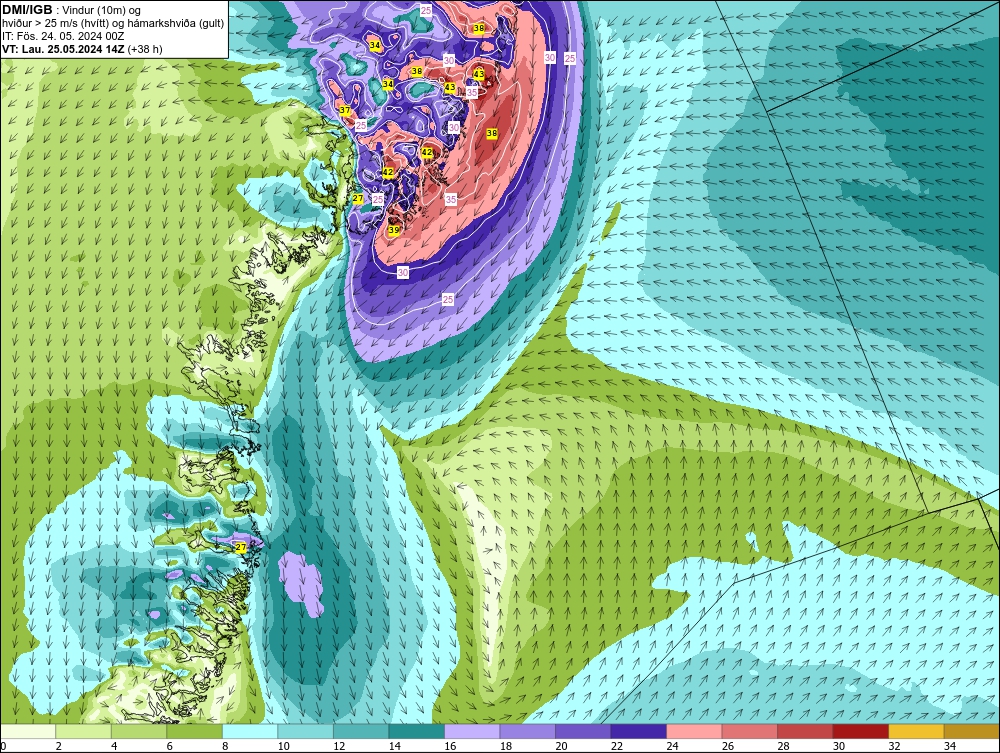Pick the 16–18 m/s lavender legend swatch
This screenshot has width=1000, height=753.
point(472,731)
